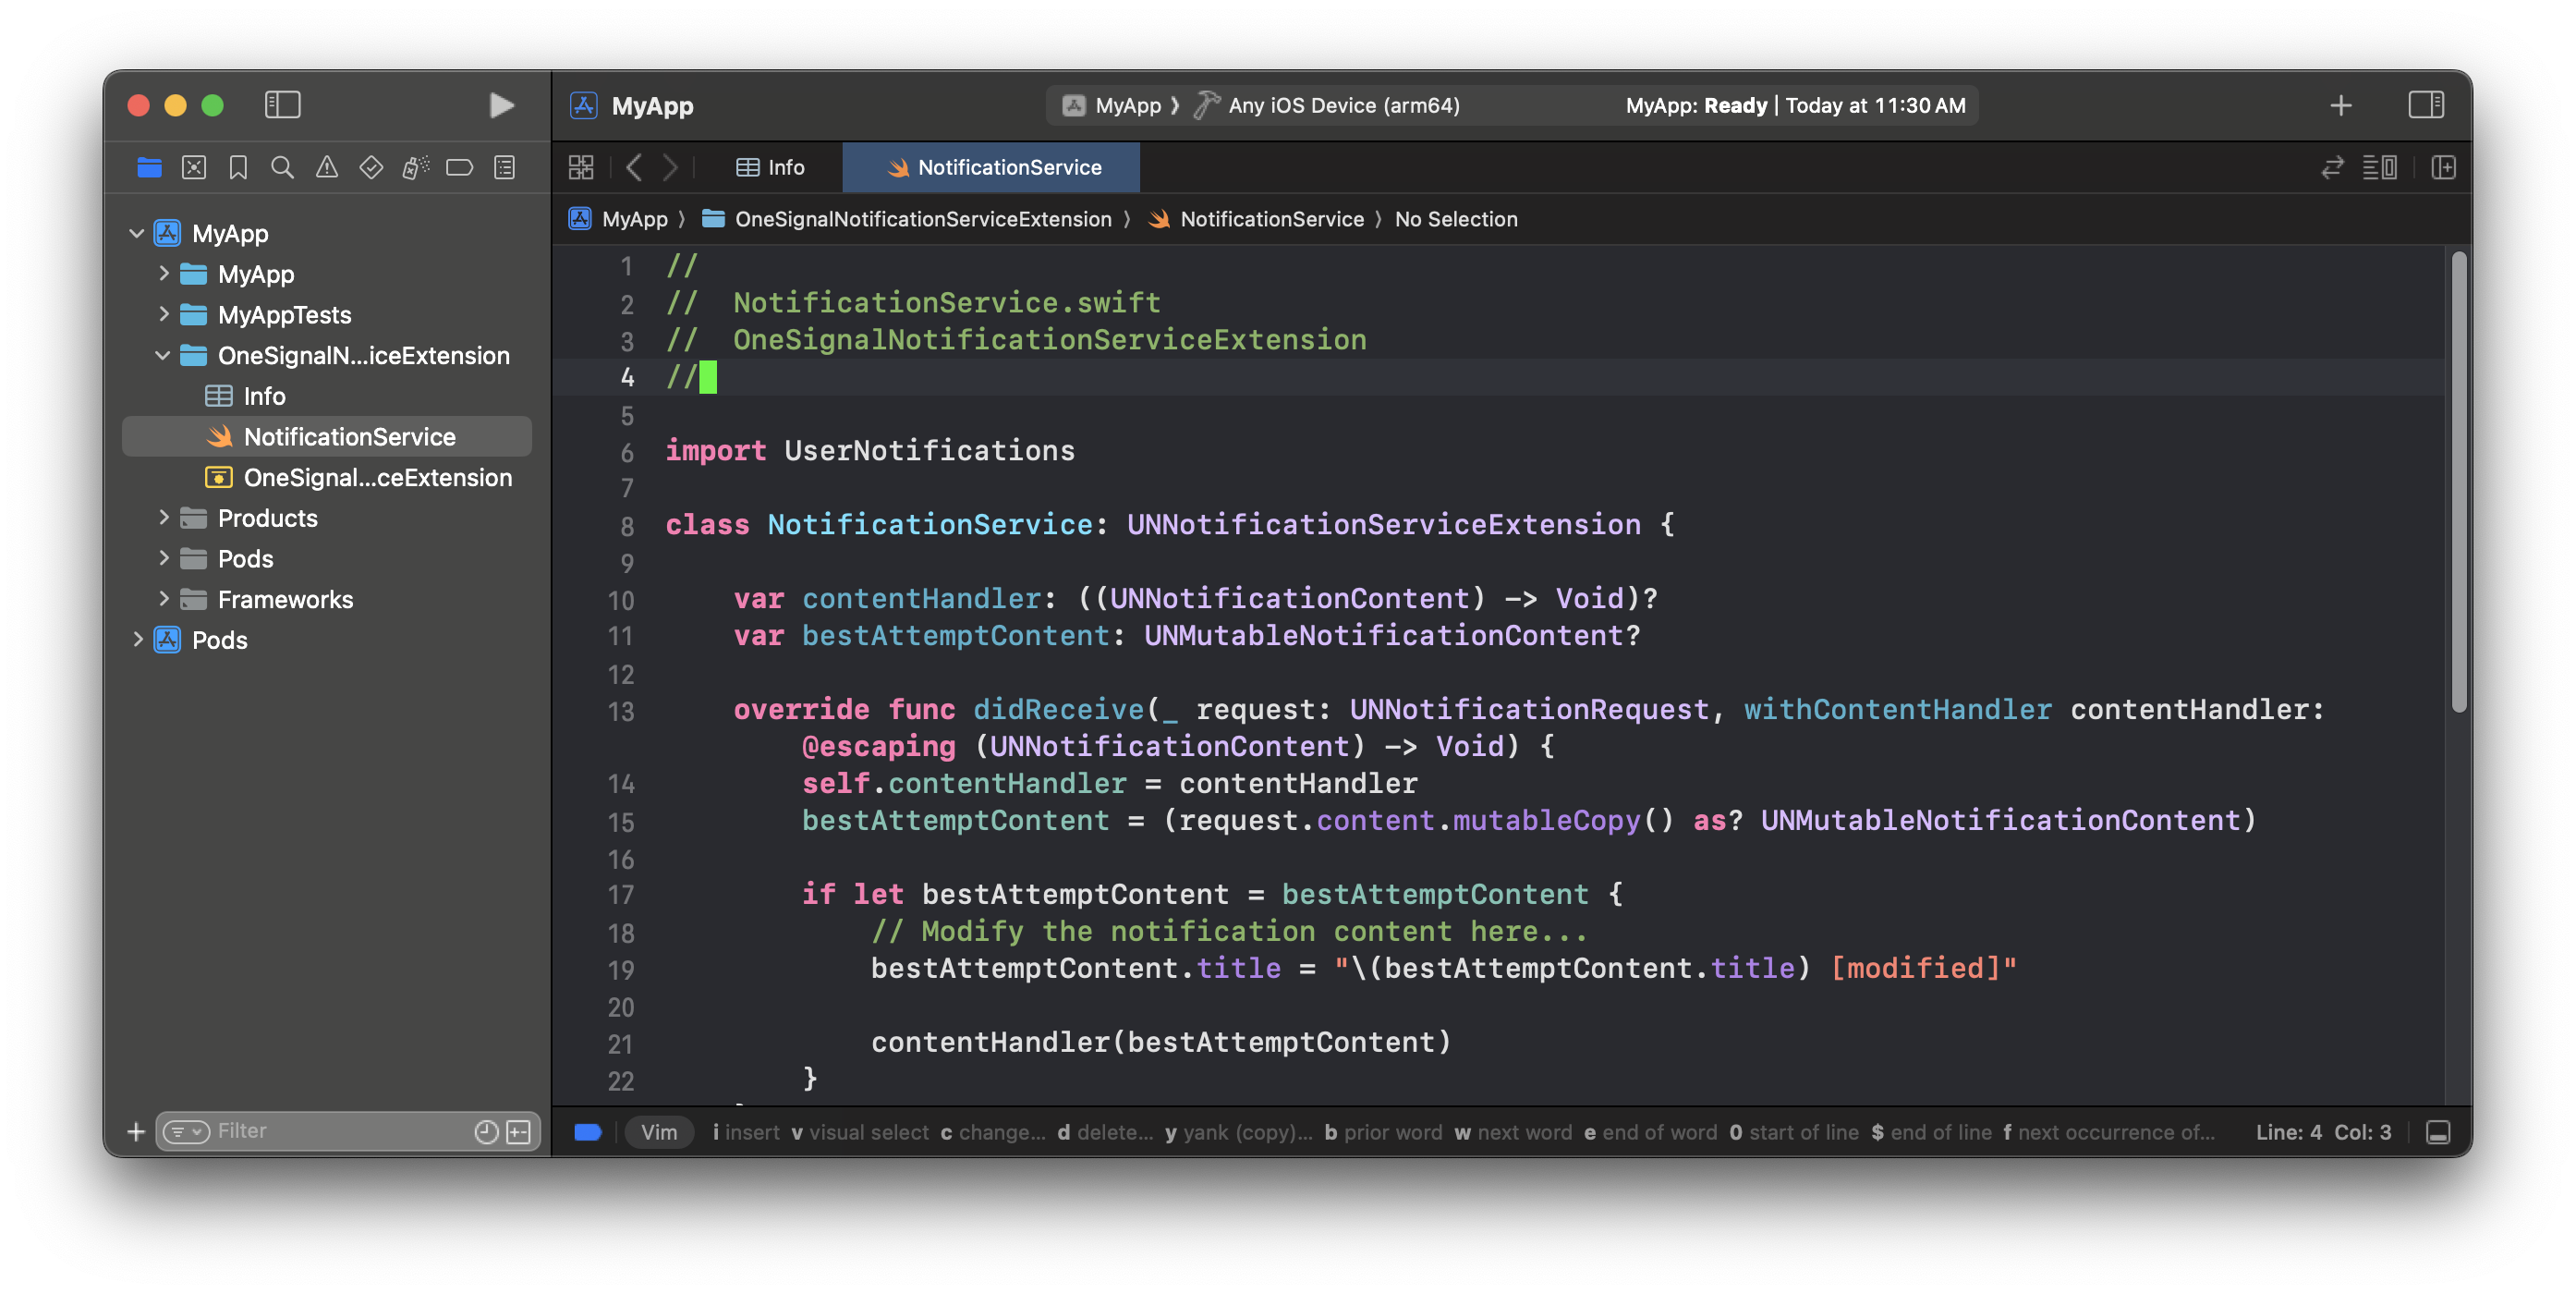This screenshot has width=2576, height=1294.
Task: Open the Breakpoint navigator icon
Action: click(460, 167)
